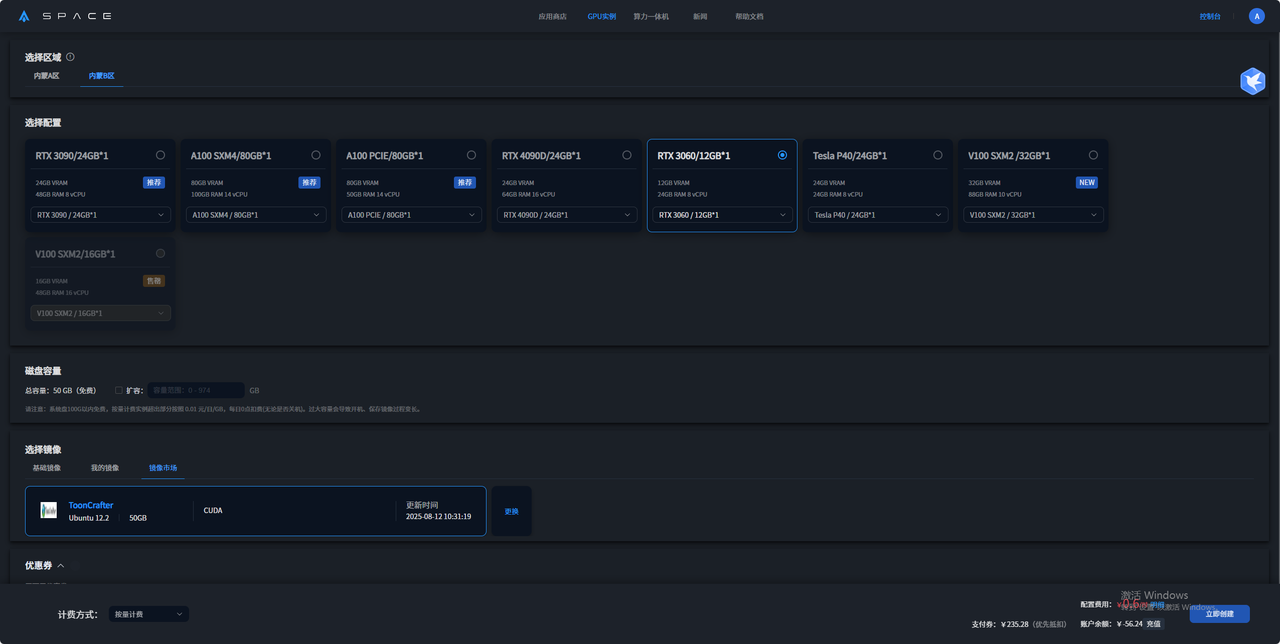Open the floating blue bird assistant icon

[1253, 81]
